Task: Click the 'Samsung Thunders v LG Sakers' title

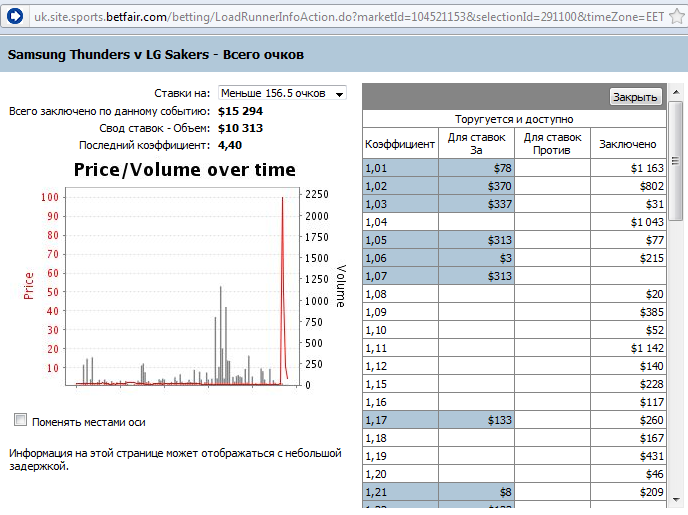Action: point(108,54)
